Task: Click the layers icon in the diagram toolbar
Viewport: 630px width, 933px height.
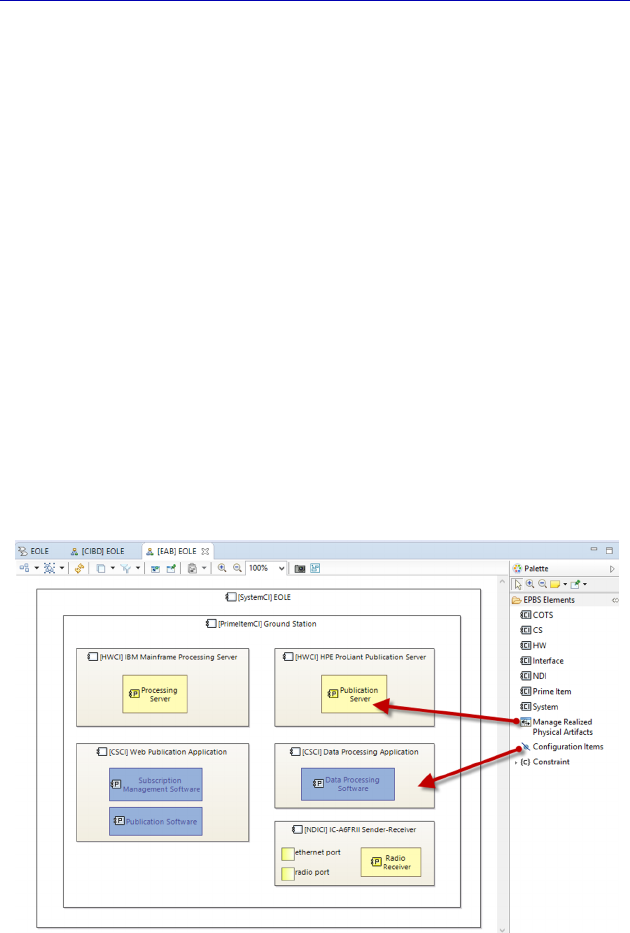Action: click(x=101, y=568)
